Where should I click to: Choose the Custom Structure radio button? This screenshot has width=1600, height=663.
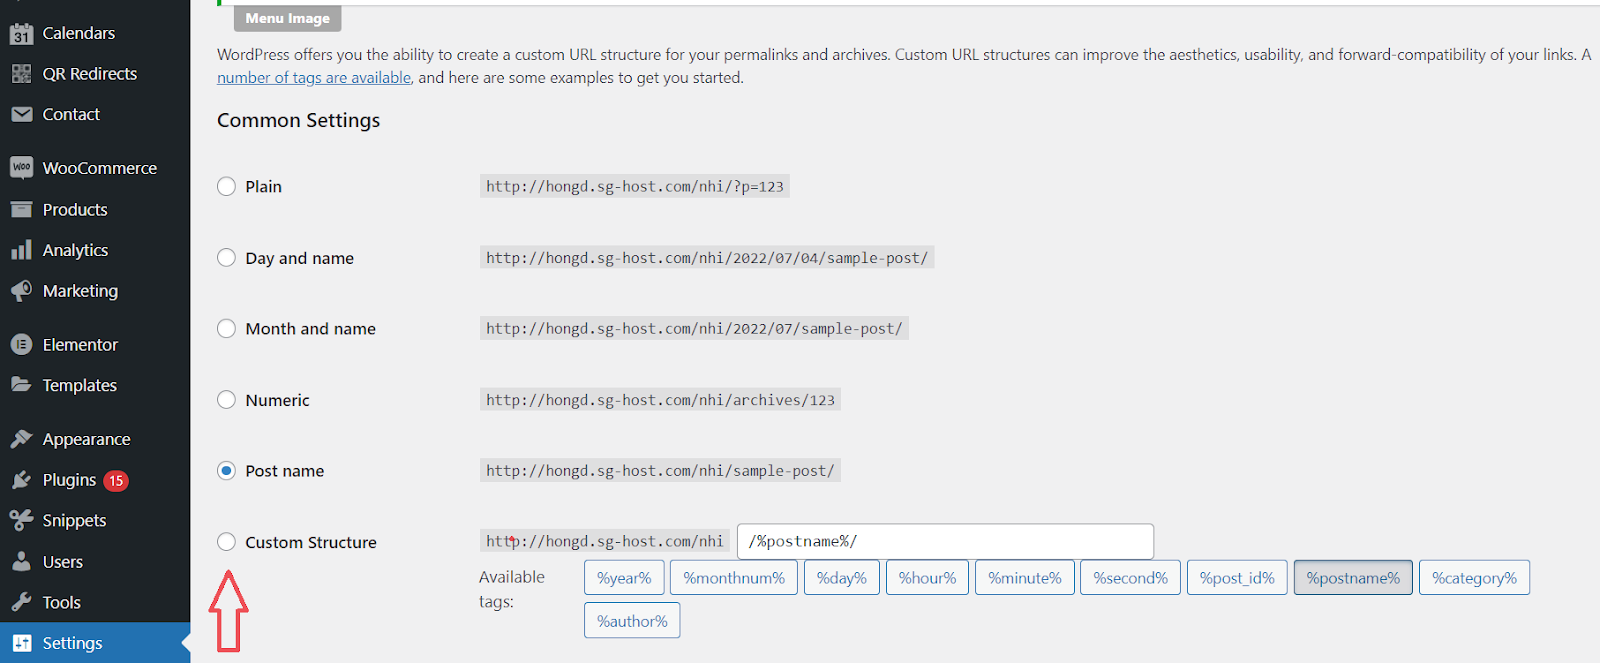[227, 542]
